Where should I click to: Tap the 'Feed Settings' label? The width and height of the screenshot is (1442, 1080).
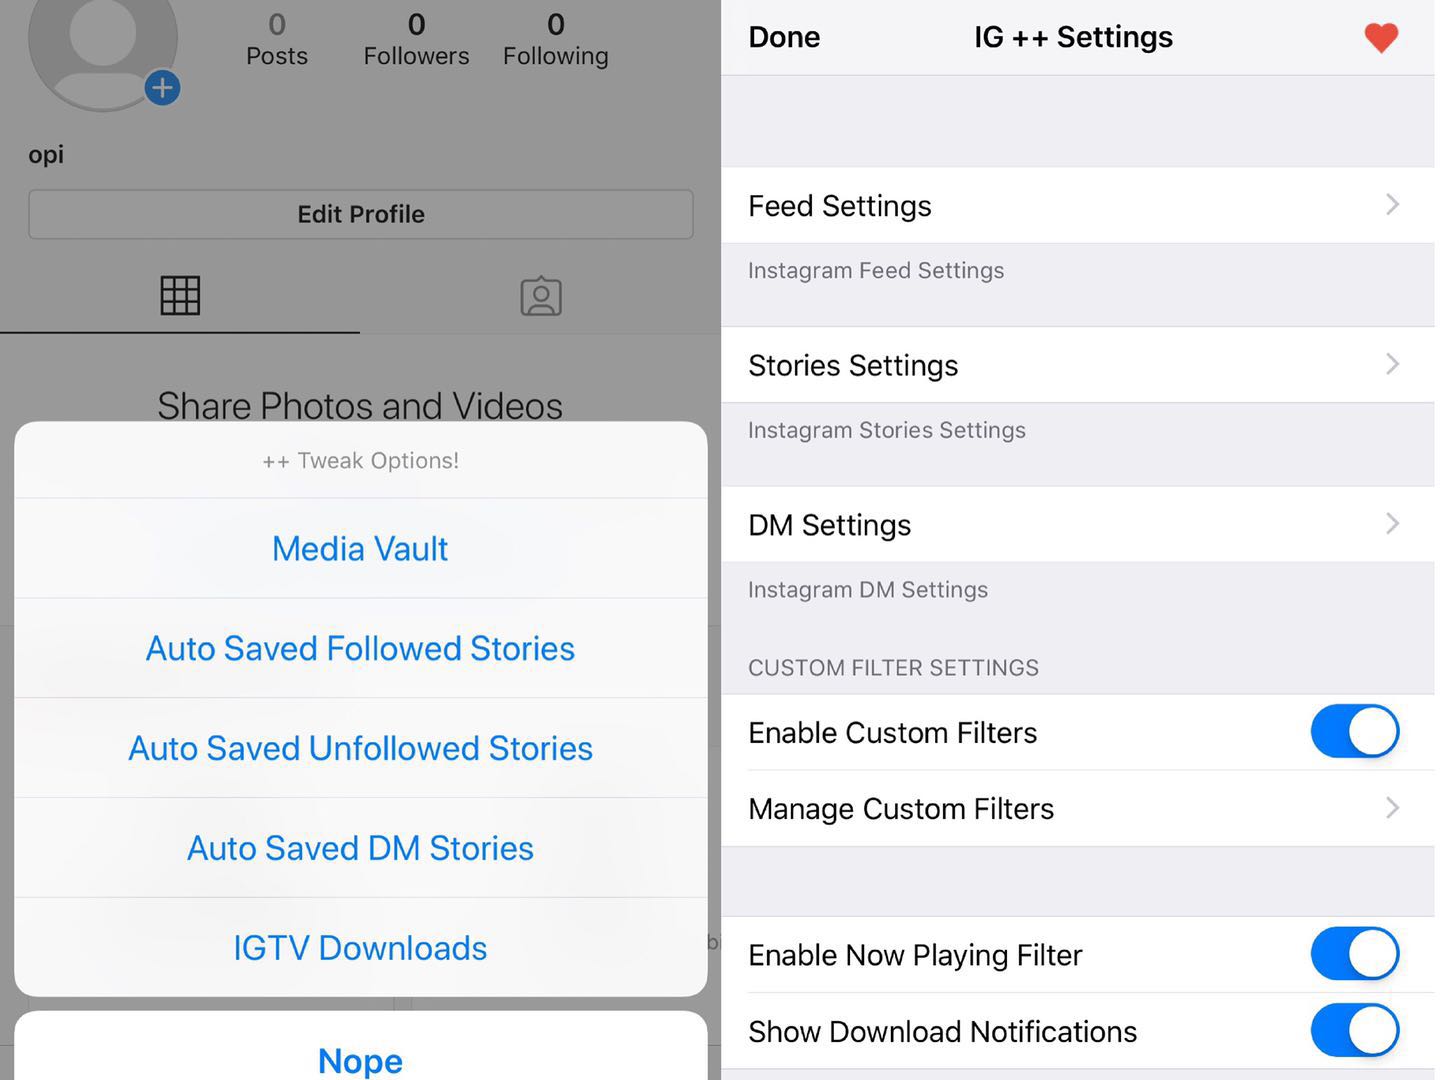840,206
